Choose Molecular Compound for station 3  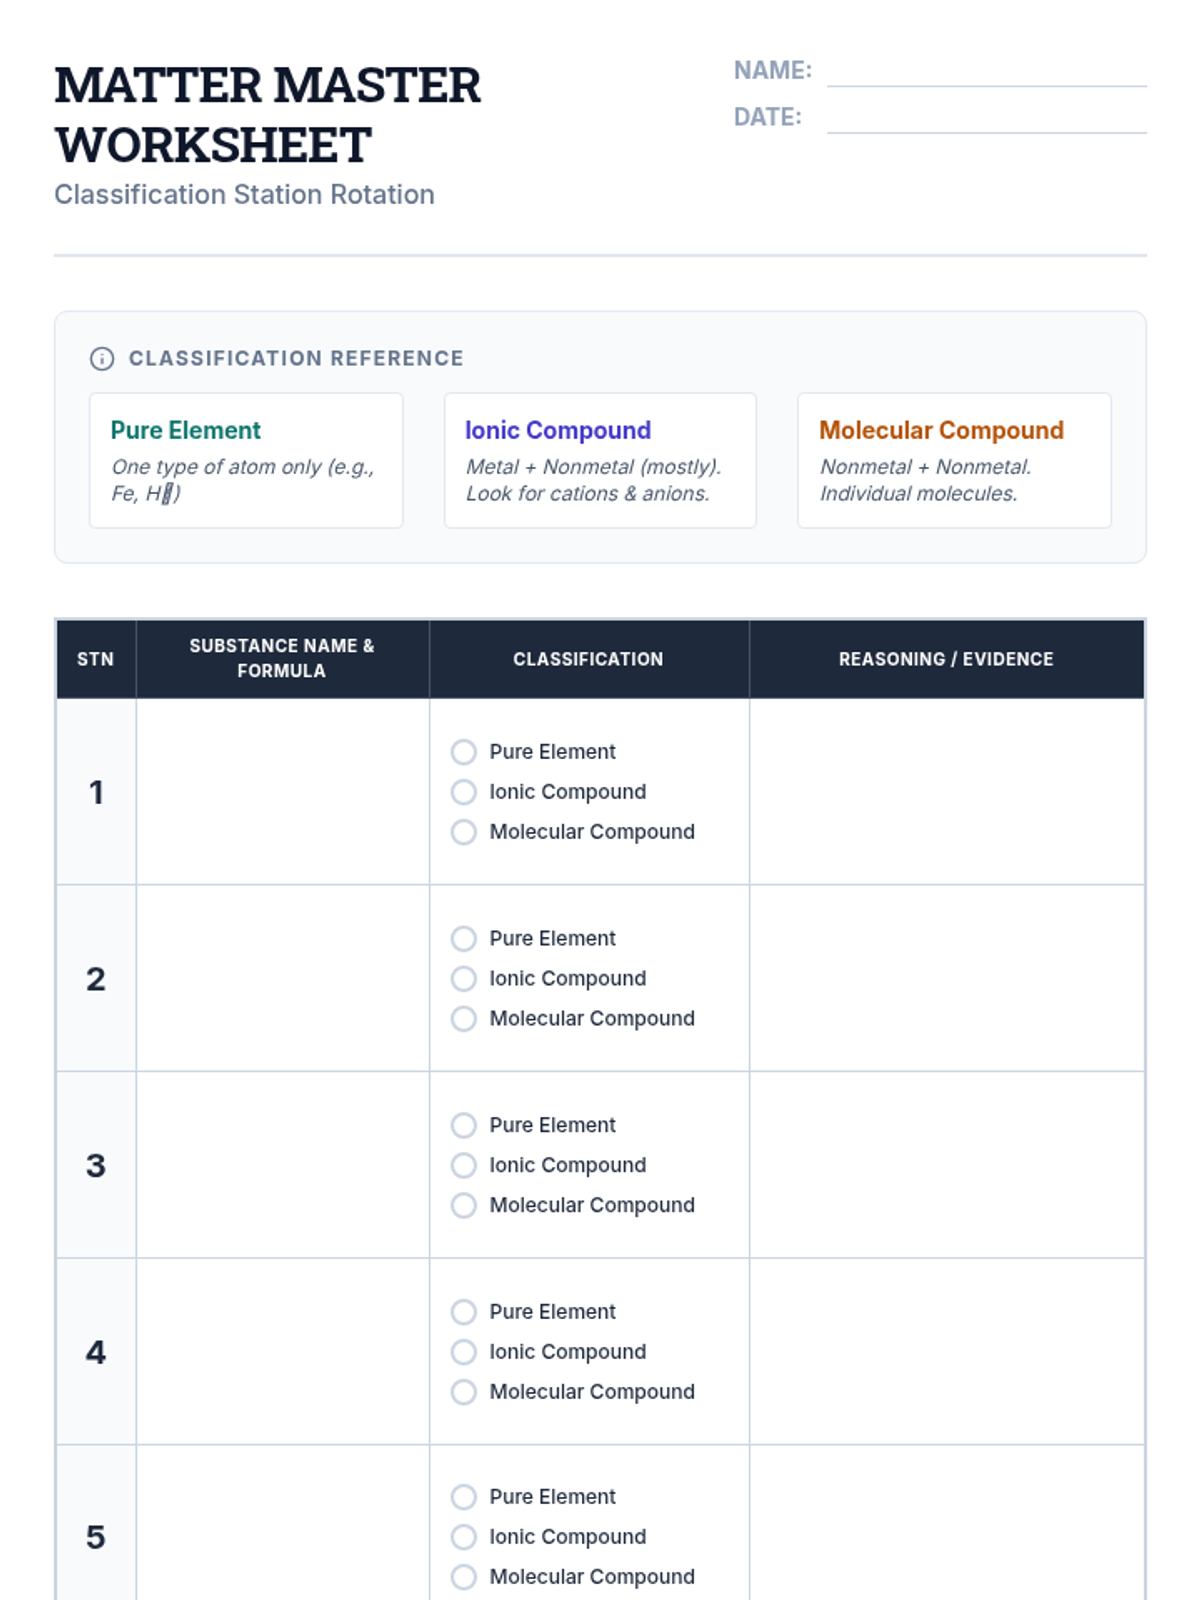464,1206
